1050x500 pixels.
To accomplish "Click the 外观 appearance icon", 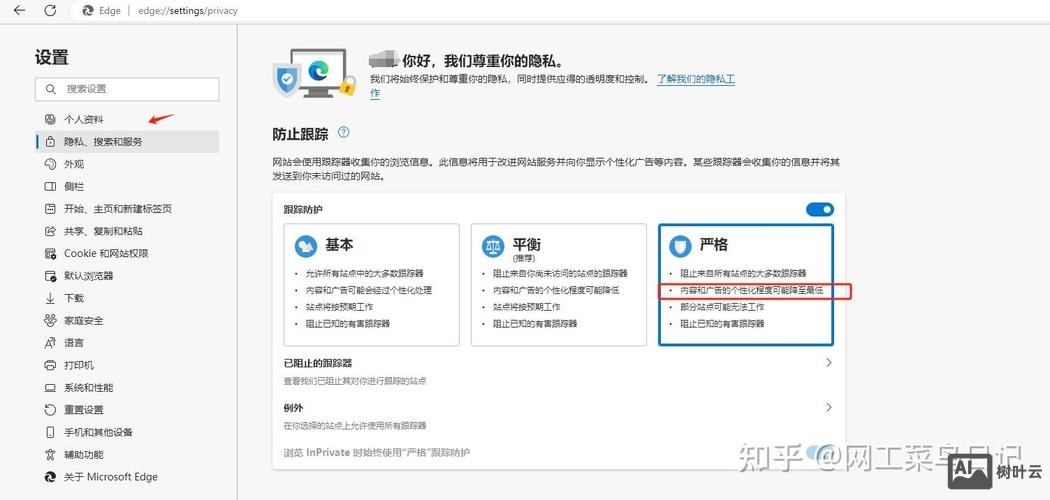I will (x=50, y=164).
